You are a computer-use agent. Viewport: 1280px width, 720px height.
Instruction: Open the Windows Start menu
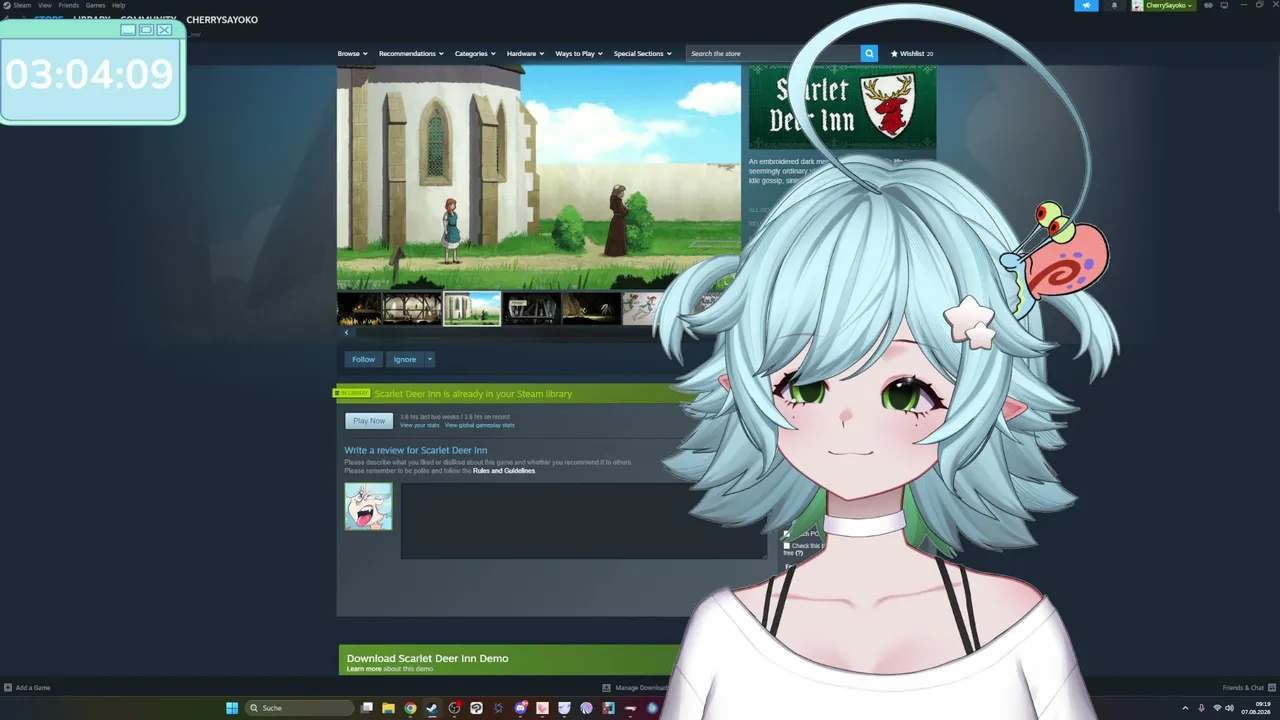pyautogui.click(x=232, y=708)
